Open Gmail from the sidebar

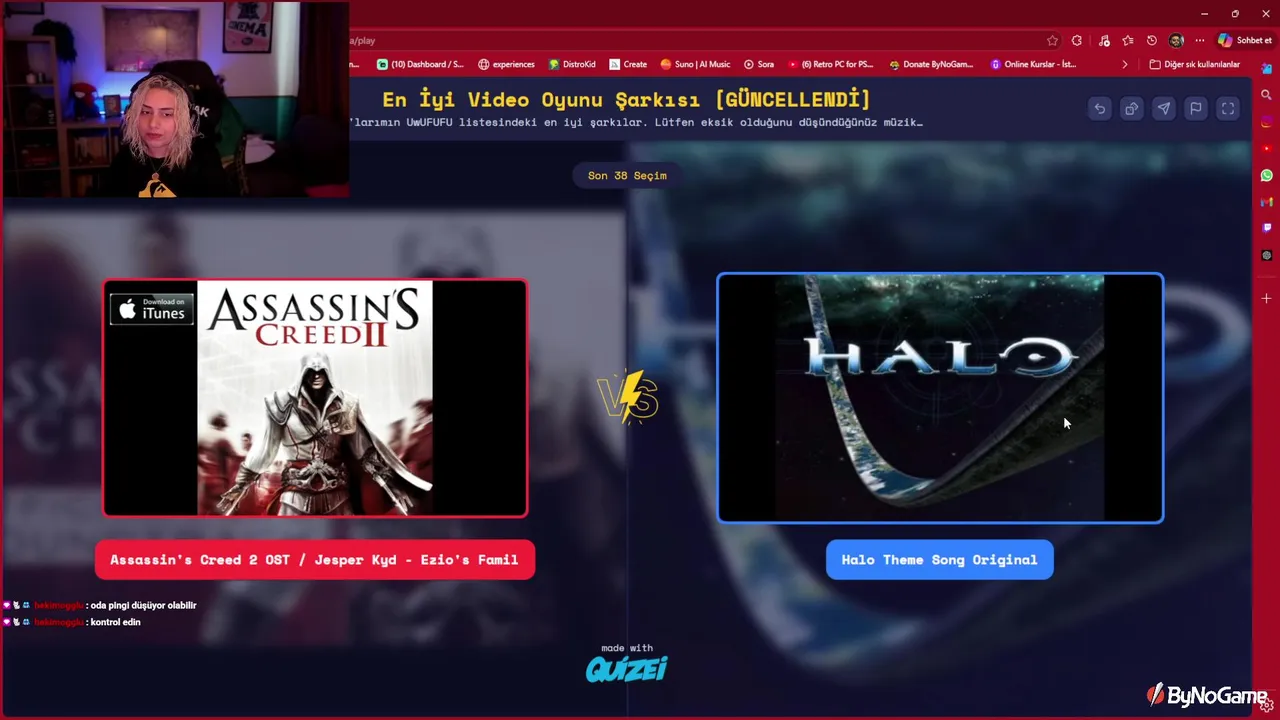click(1266, 202)
